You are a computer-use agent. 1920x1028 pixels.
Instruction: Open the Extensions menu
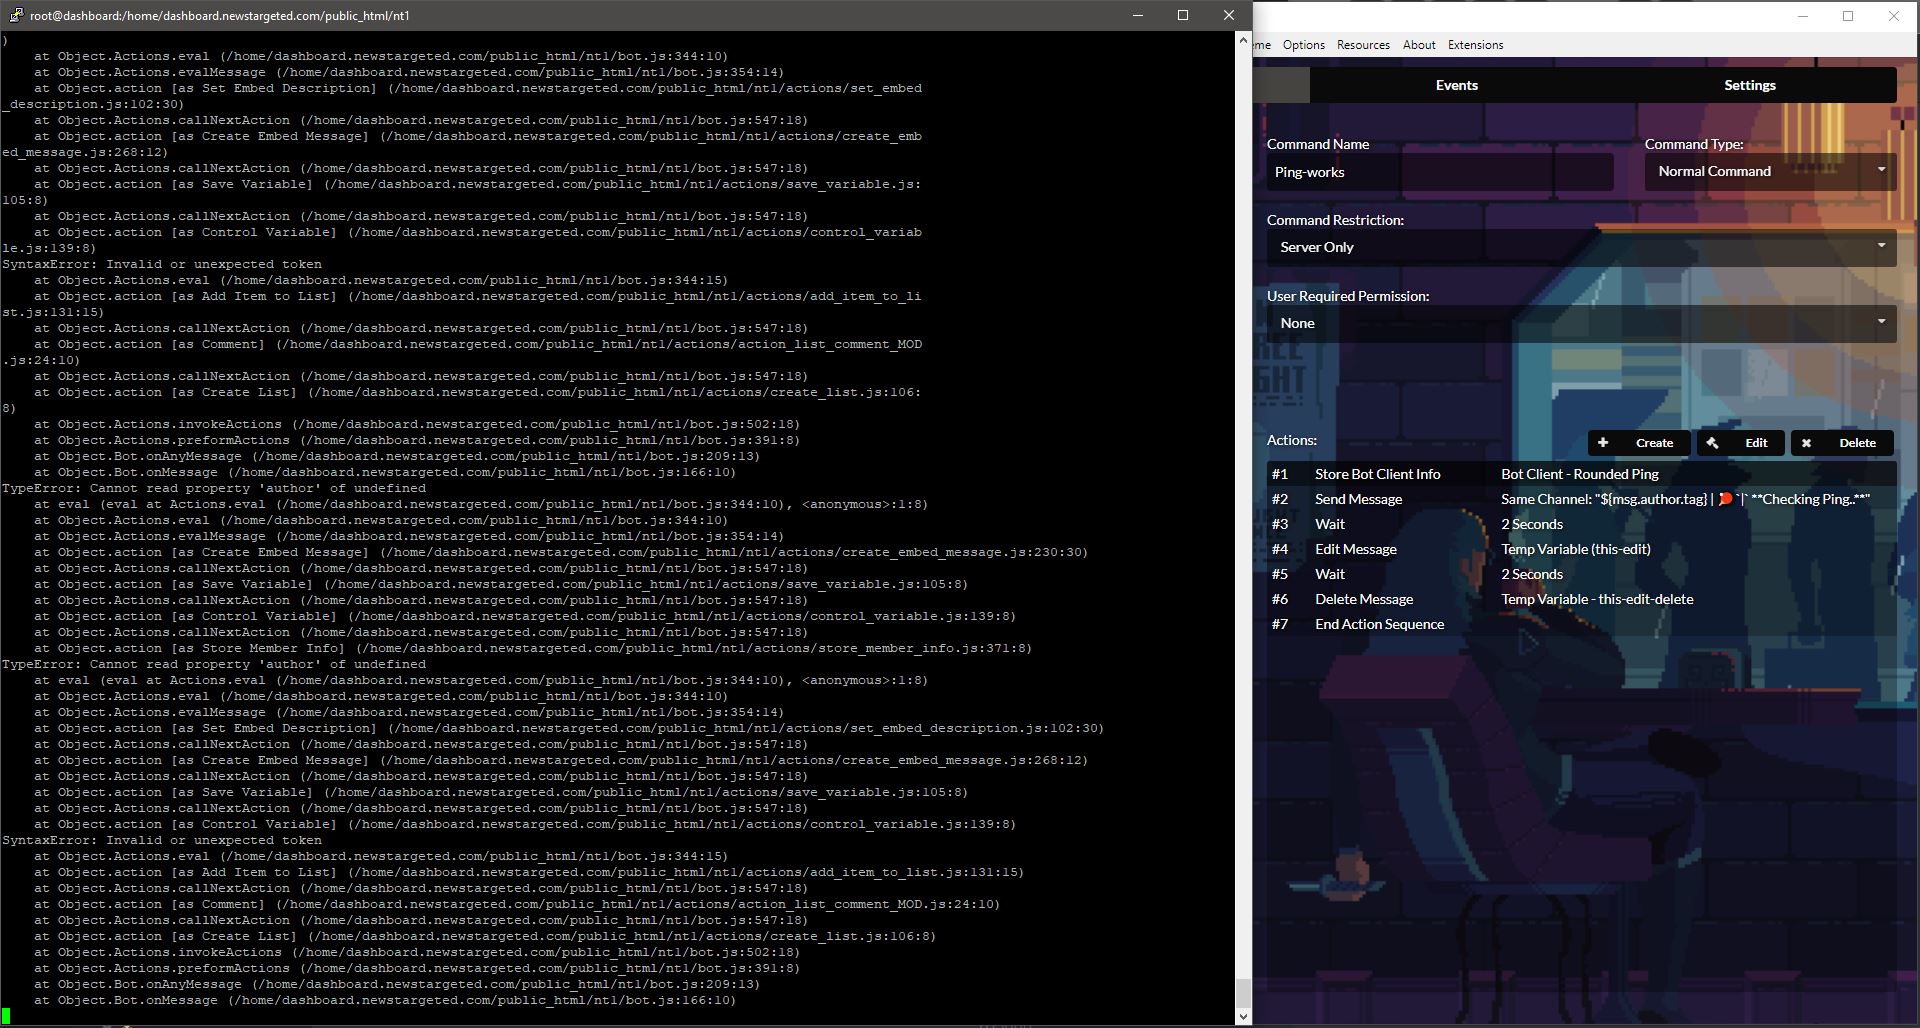(x=1475, y=44)
